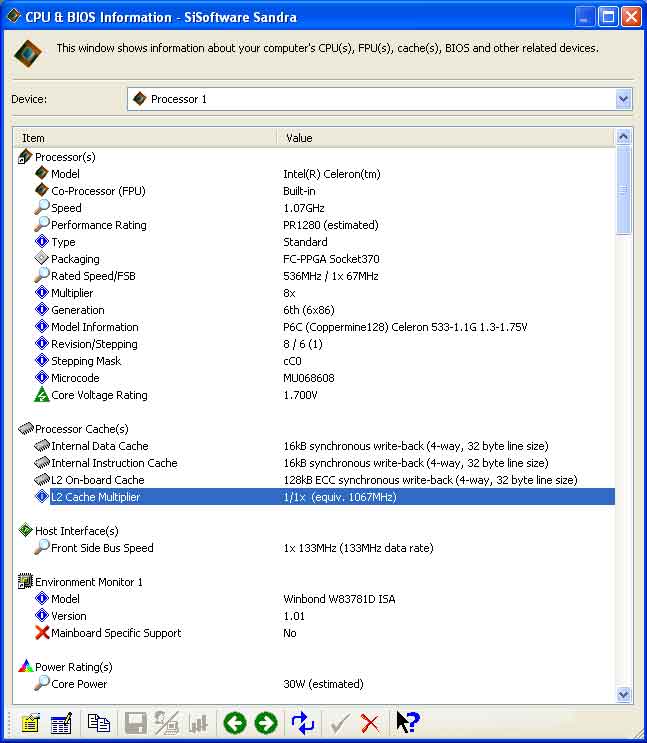This screenshot has width=647, height=743.
Task: Select the Processor(s) category row
Action: click(65, 157)
